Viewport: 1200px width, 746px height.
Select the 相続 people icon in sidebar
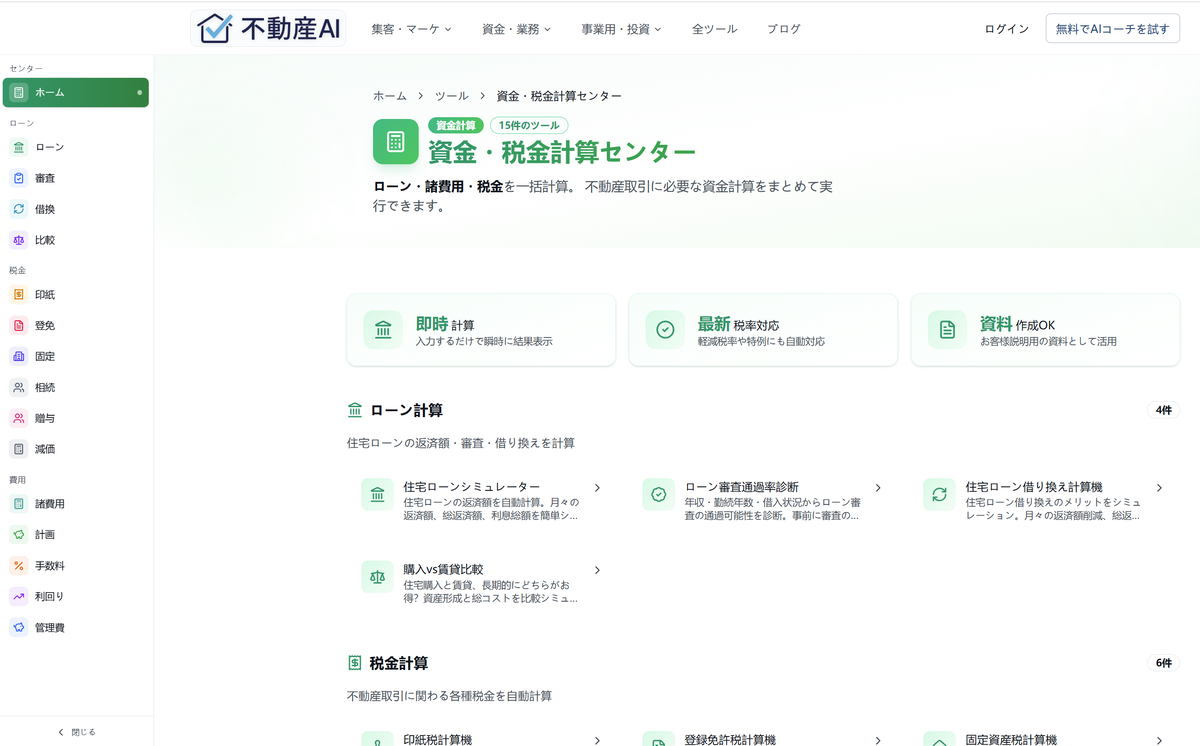(19, 387)
